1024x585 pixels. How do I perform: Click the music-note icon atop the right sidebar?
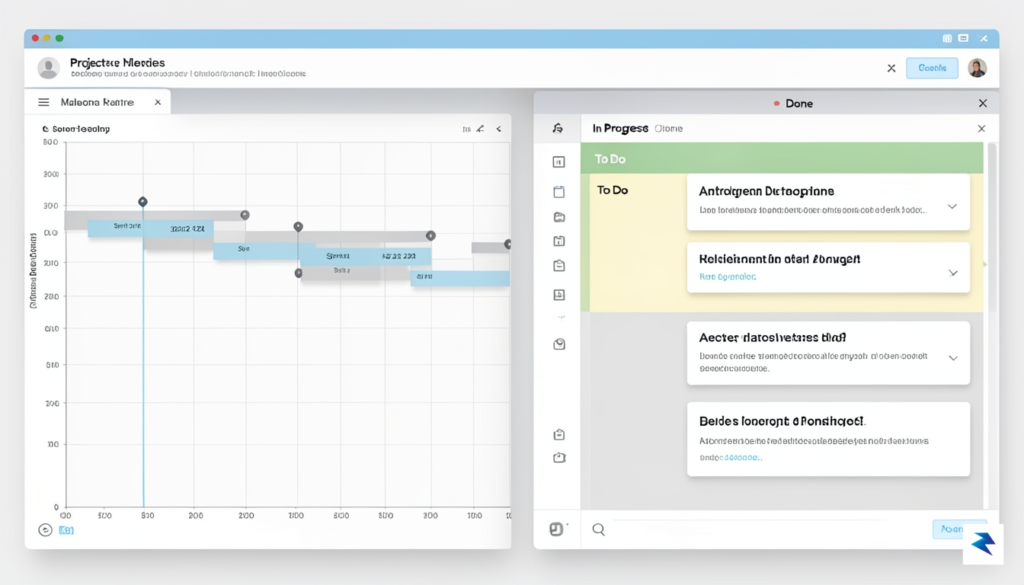point(558,129)
